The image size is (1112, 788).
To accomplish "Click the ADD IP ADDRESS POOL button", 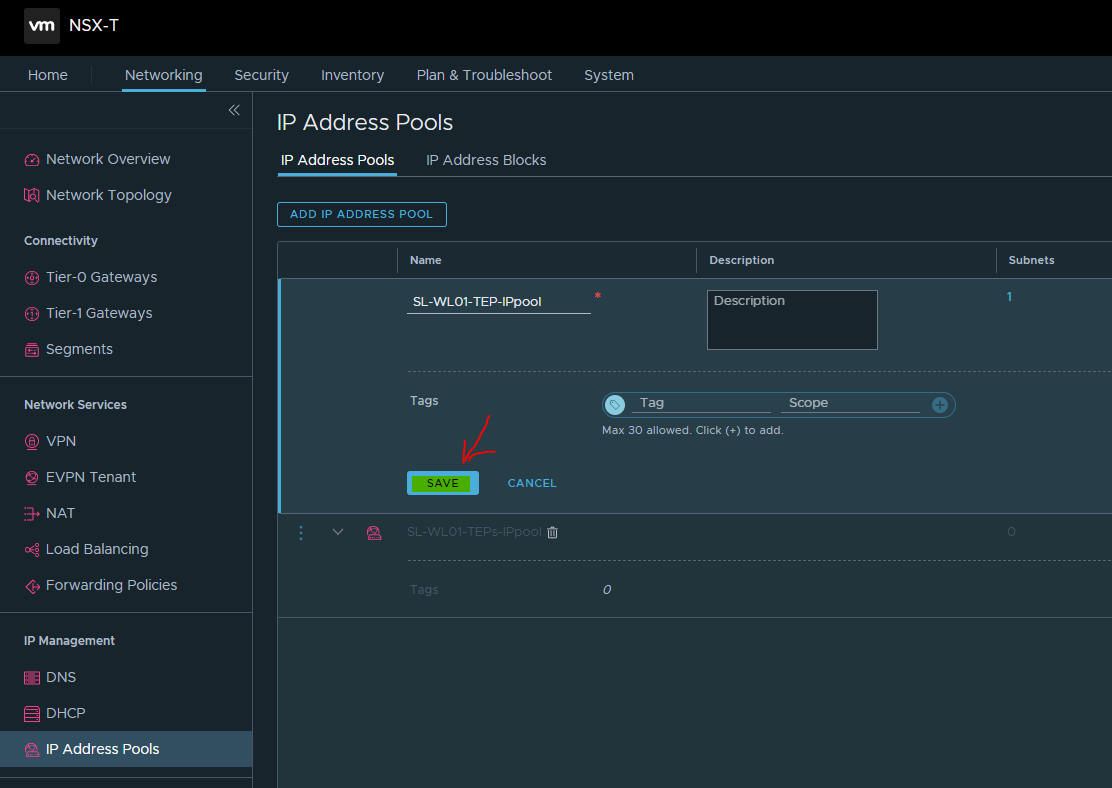I will tap(362, 214).
